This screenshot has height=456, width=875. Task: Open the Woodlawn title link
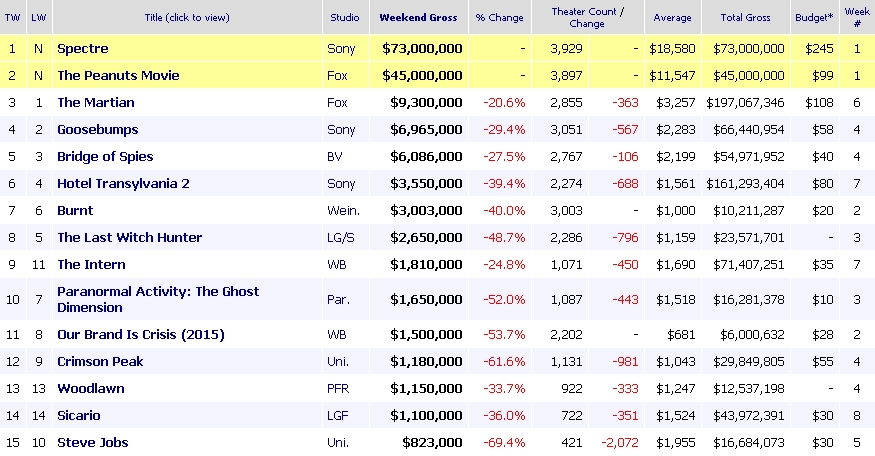coord(90,388)
